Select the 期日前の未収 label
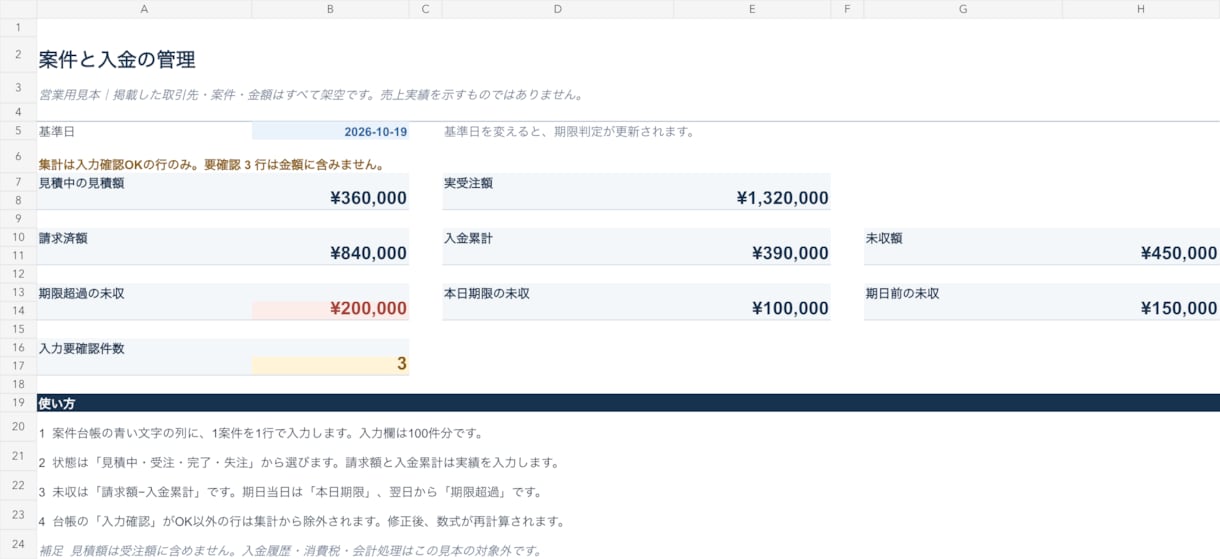The image size is (1220, 559). point(903,293)
